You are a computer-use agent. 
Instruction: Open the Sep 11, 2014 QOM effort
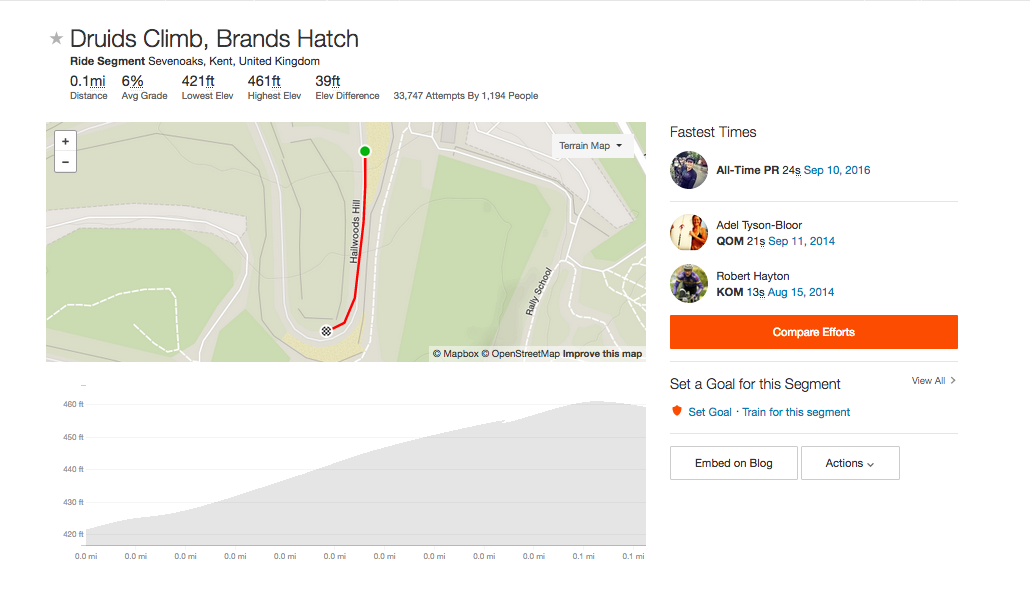(801, 241)
